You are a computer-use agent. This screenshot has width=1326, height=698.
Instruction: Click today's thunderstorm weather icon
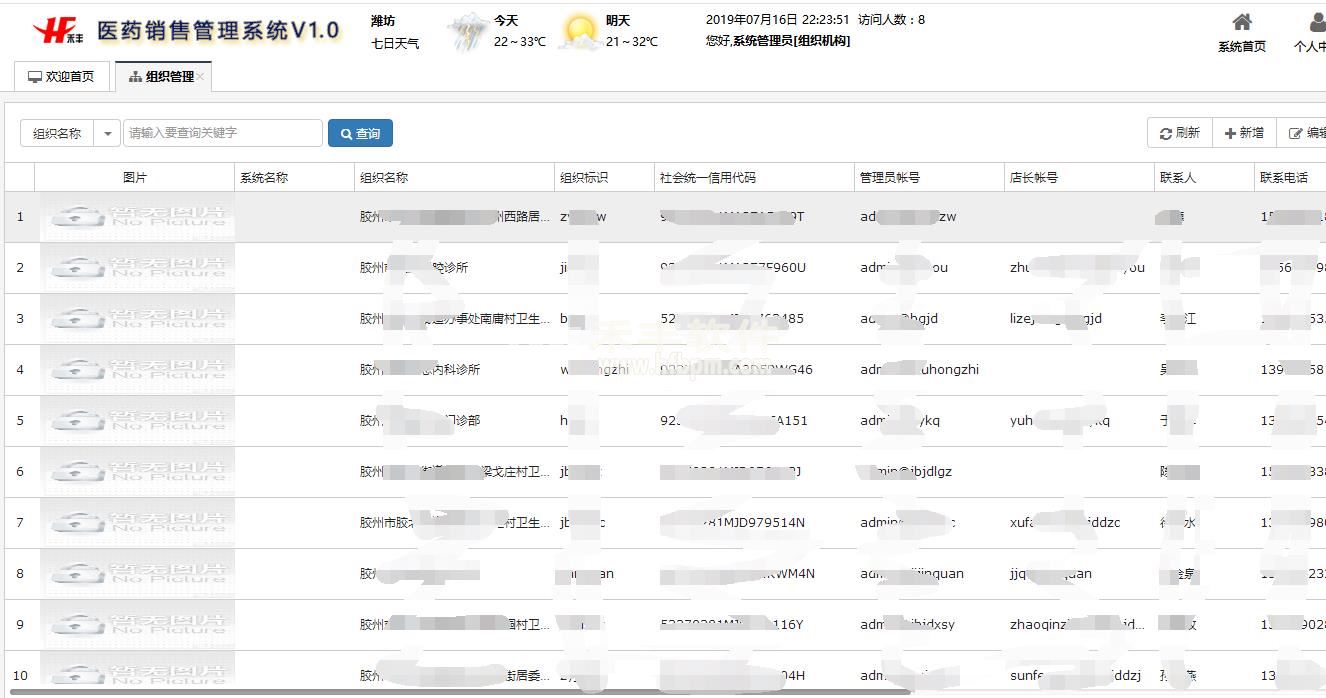coord(467,32)
